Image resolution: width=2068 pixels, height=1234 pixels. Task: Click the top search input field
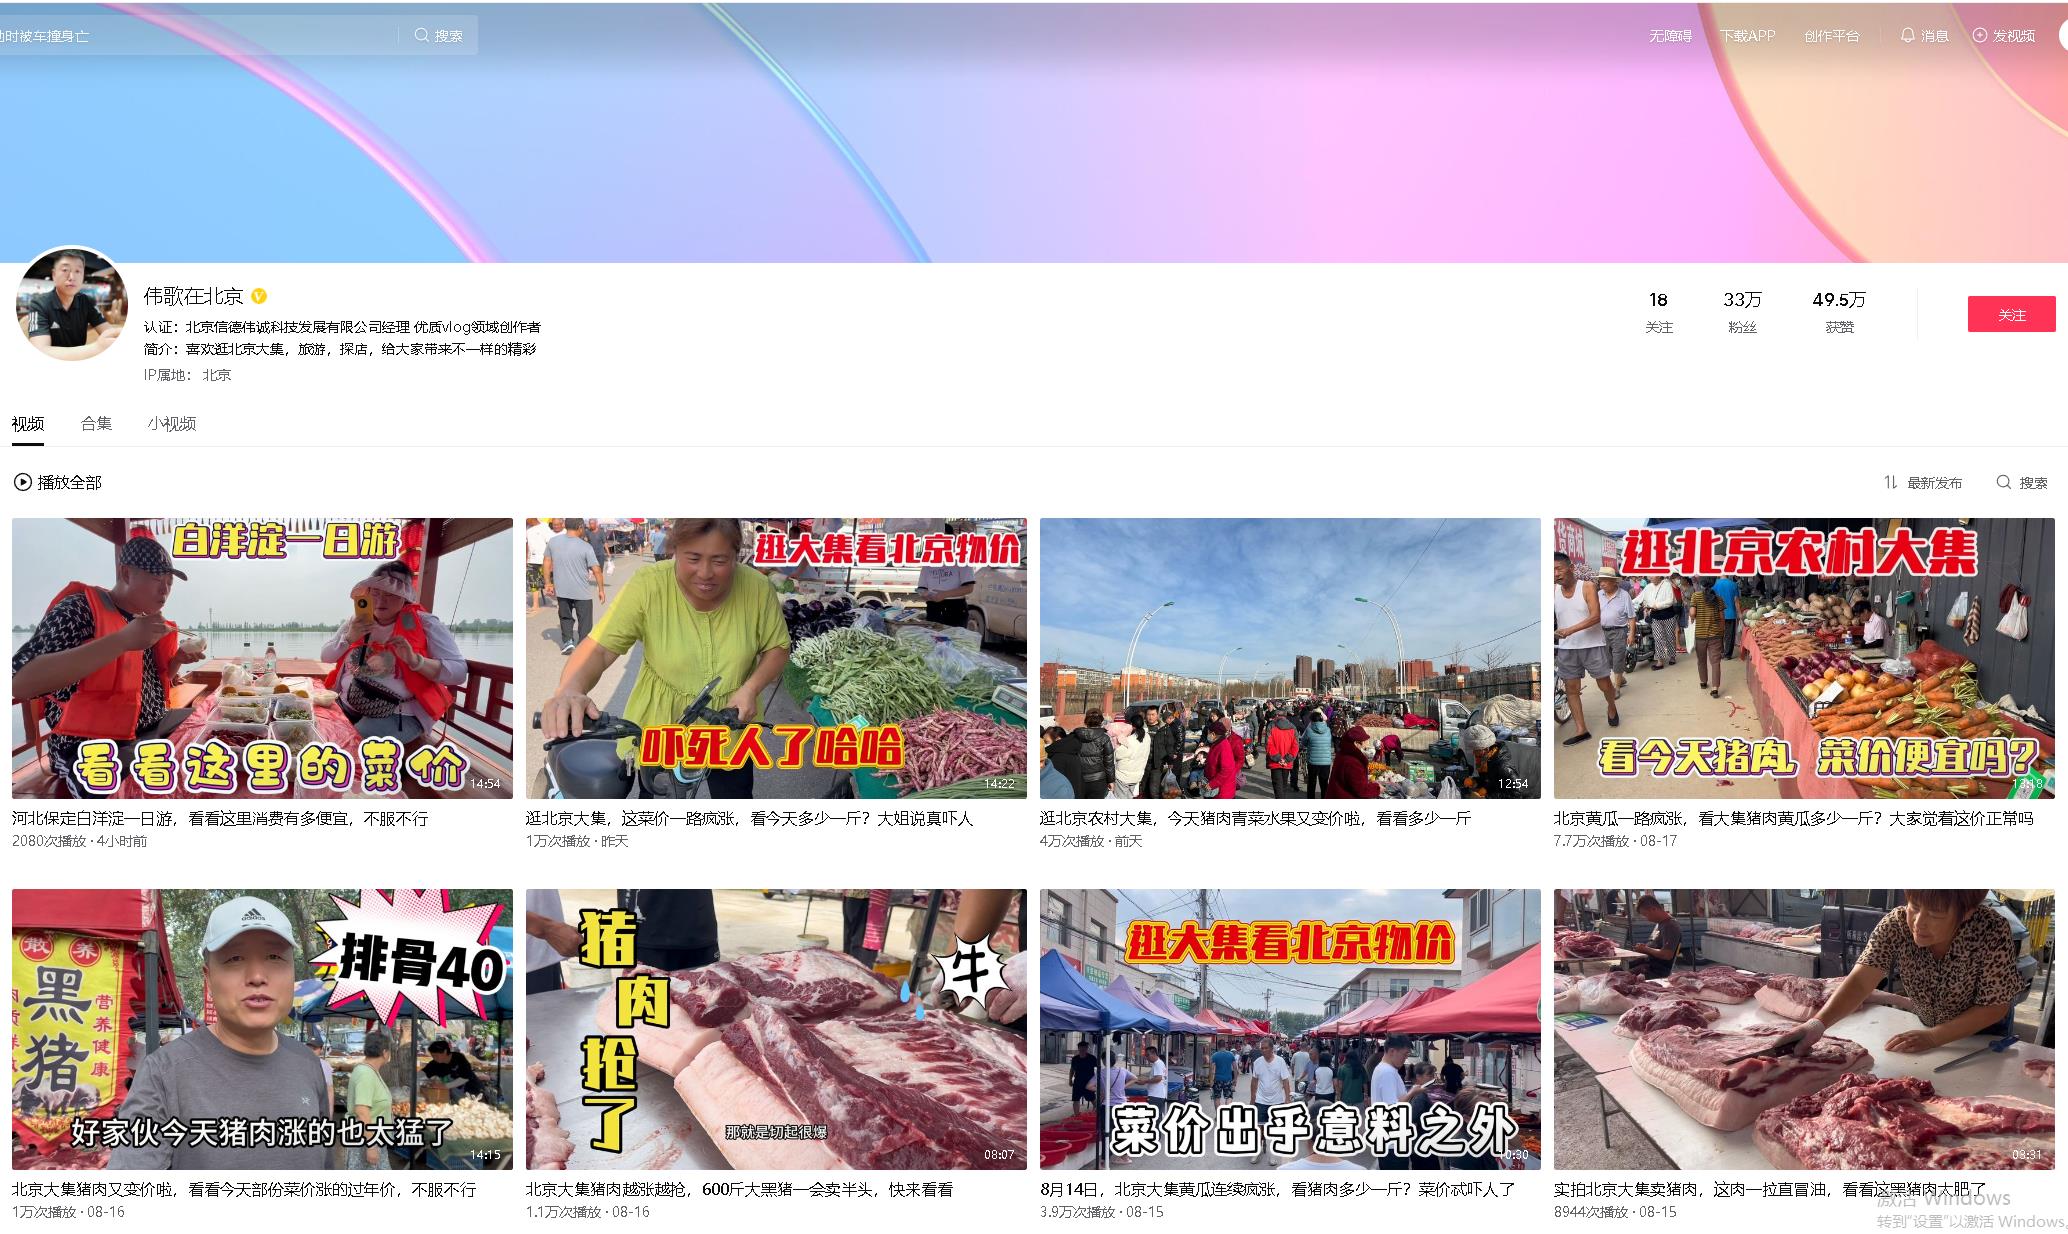point(200,36)
